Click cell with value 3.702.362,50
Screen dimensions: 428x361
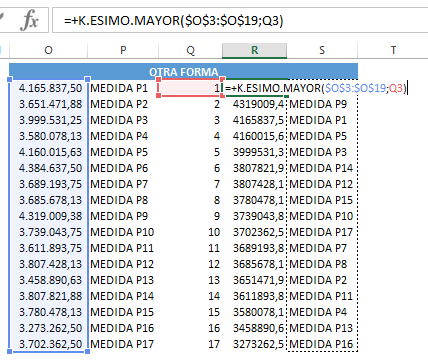pyautogui.click(x=50, y=344)
